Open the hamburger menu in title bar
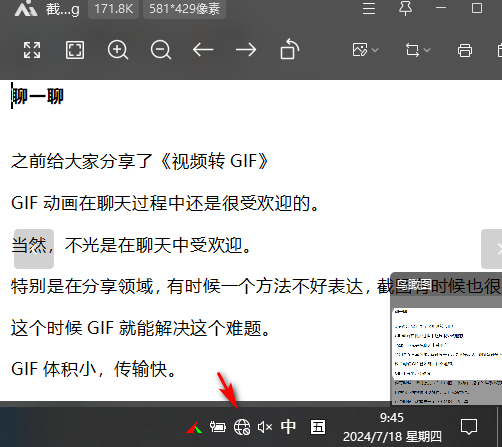 point(369,8)
